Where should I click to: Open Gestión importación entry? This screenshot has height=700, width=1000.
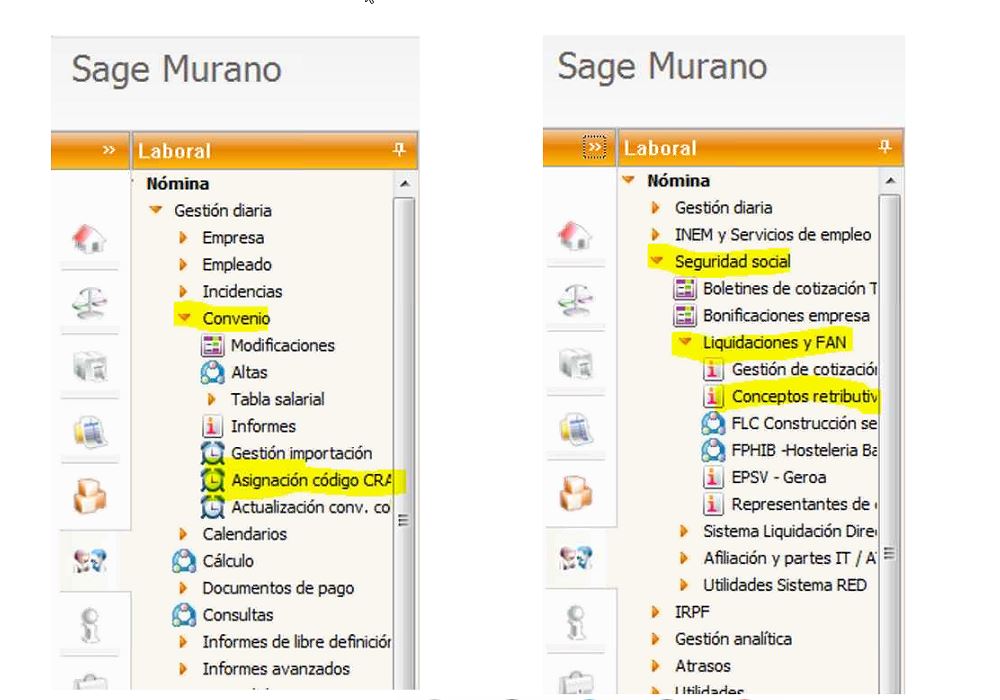(x=302, y=453)
